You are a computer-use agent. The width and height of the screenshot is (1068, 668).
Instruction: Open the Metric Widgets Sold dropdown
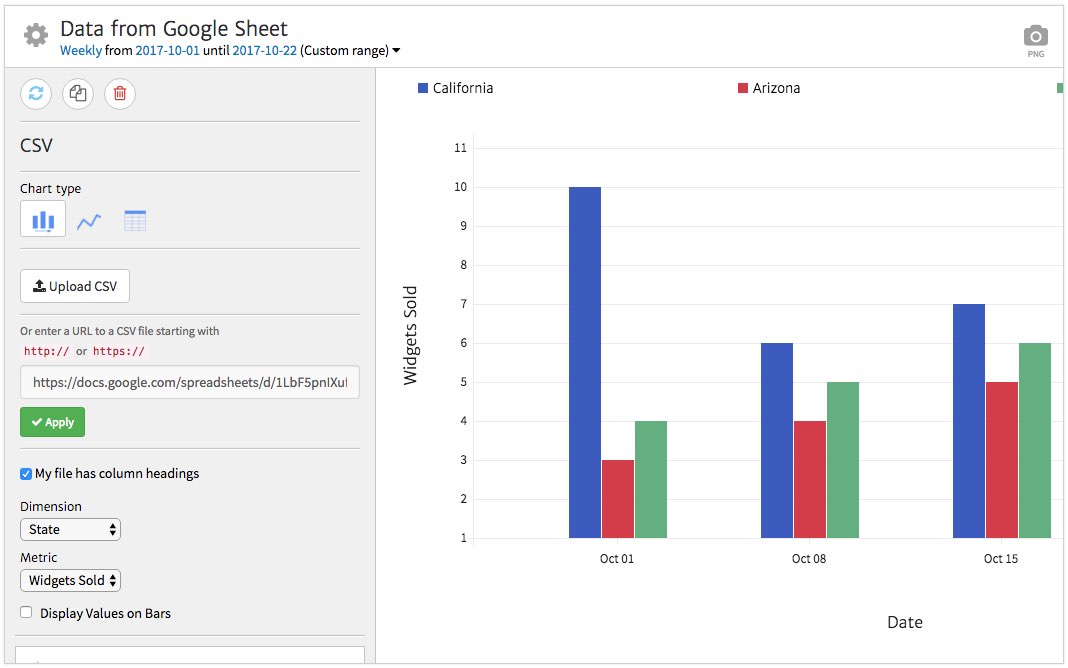point(70,581)
